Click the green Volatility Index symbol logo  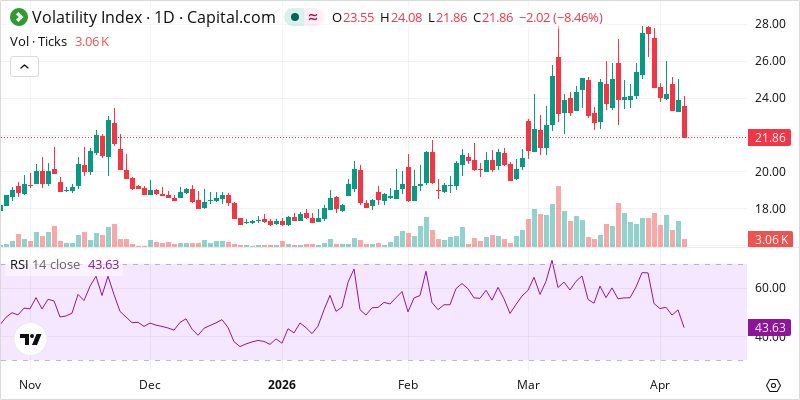pos(19,17)
